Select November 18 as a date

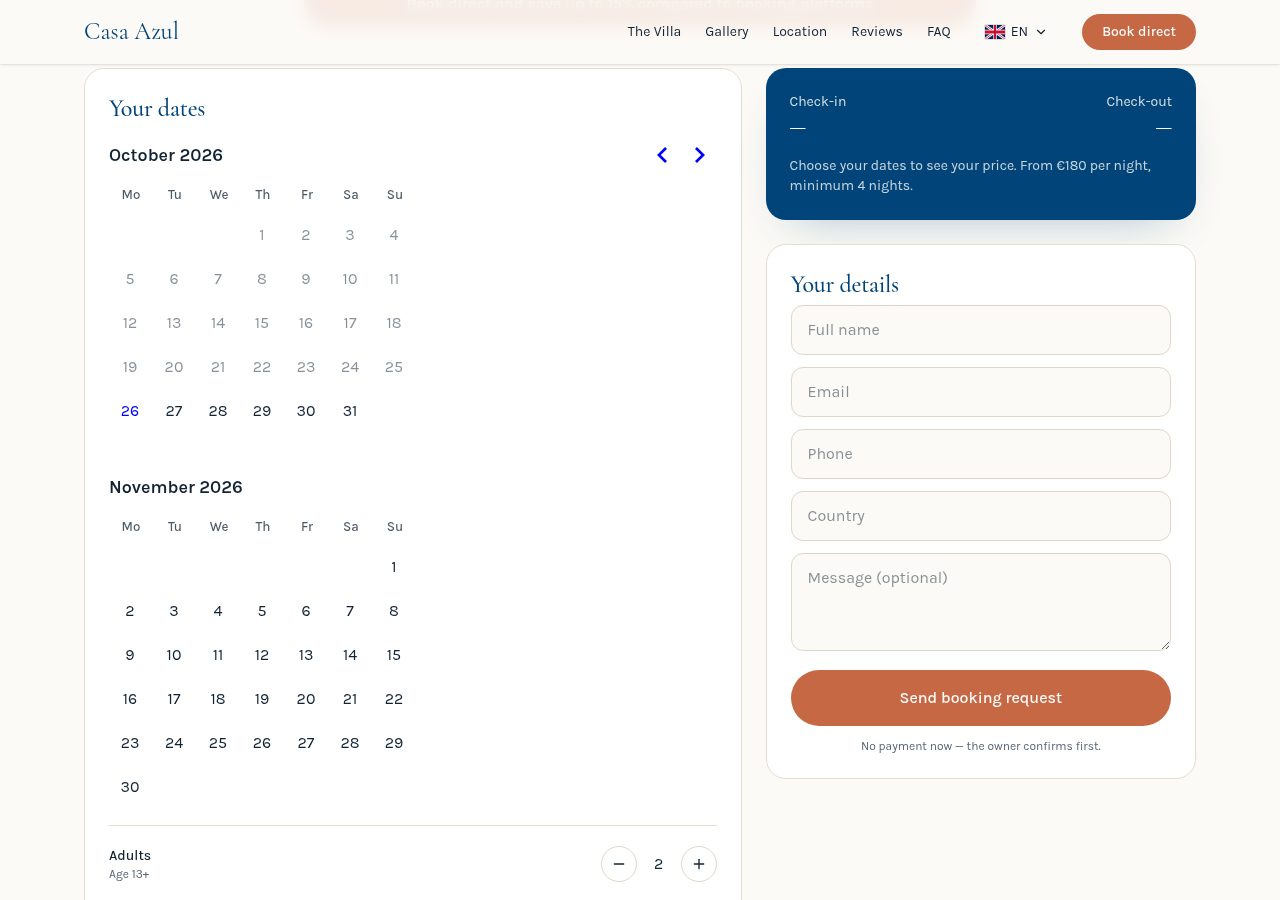pyautogui.click(x=218, y=699)
